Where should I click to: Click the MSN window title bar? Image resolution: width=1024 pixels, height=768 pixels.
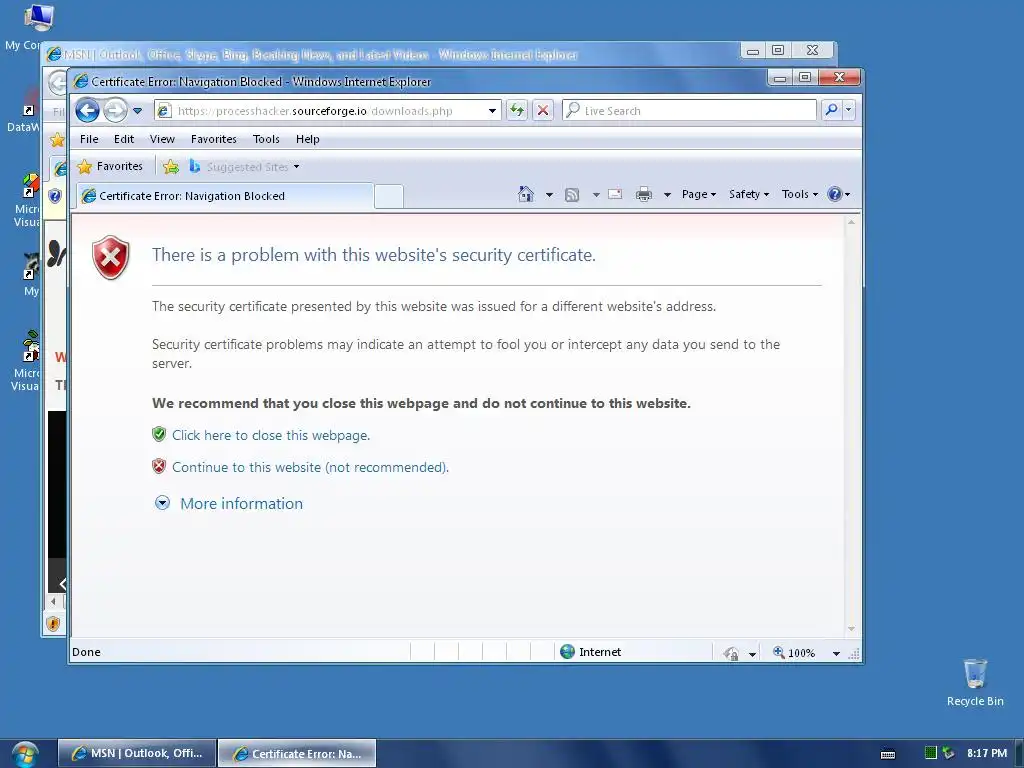pyautogui.click(x=392, y=54)
